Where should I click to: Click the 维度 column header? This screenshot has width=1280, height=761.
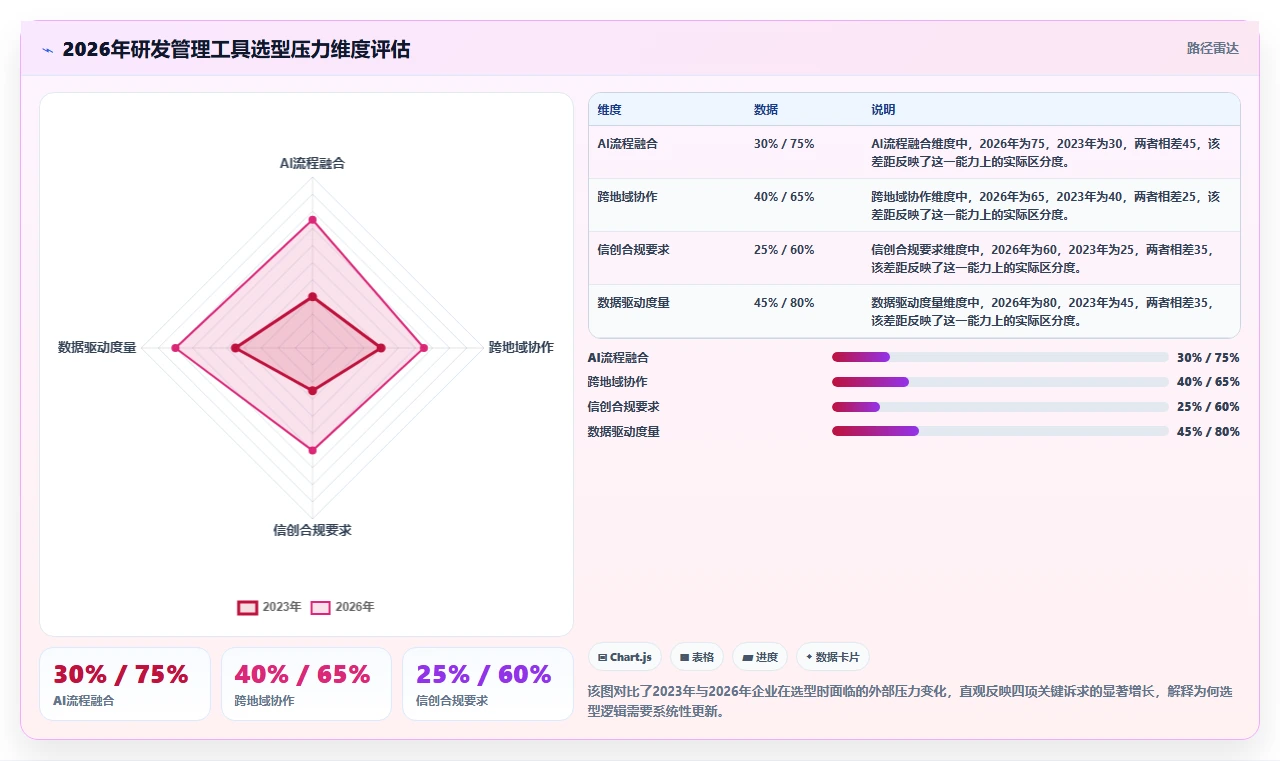point(610,109)
